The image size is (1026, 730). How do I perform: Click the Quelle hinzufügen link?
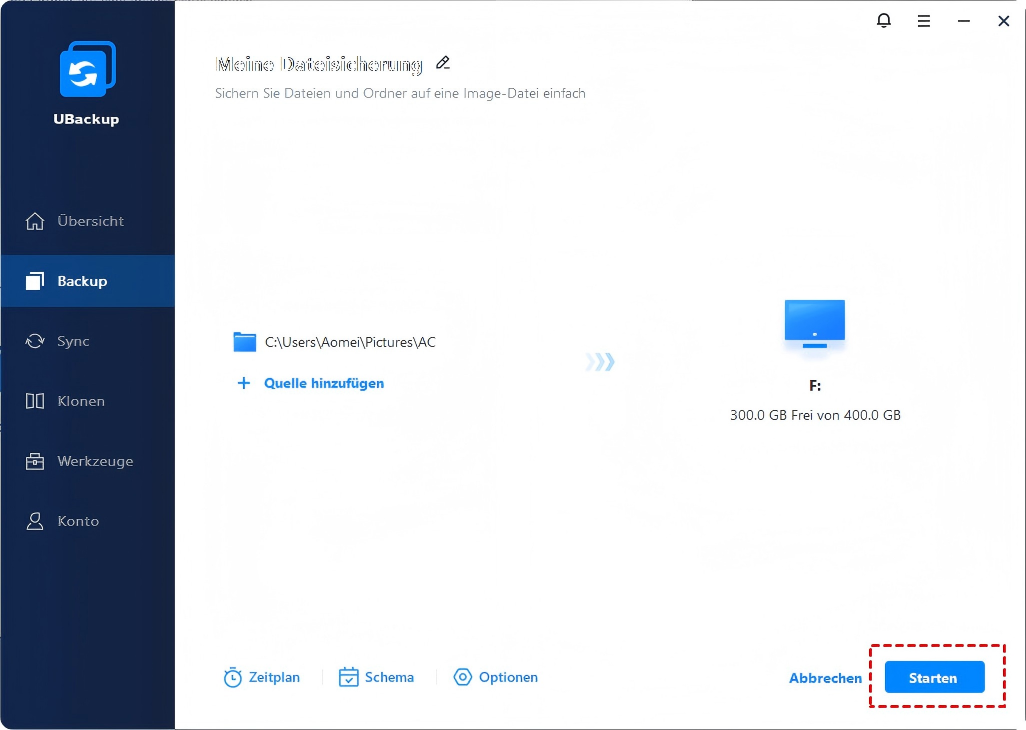click(x=324, y=383)
